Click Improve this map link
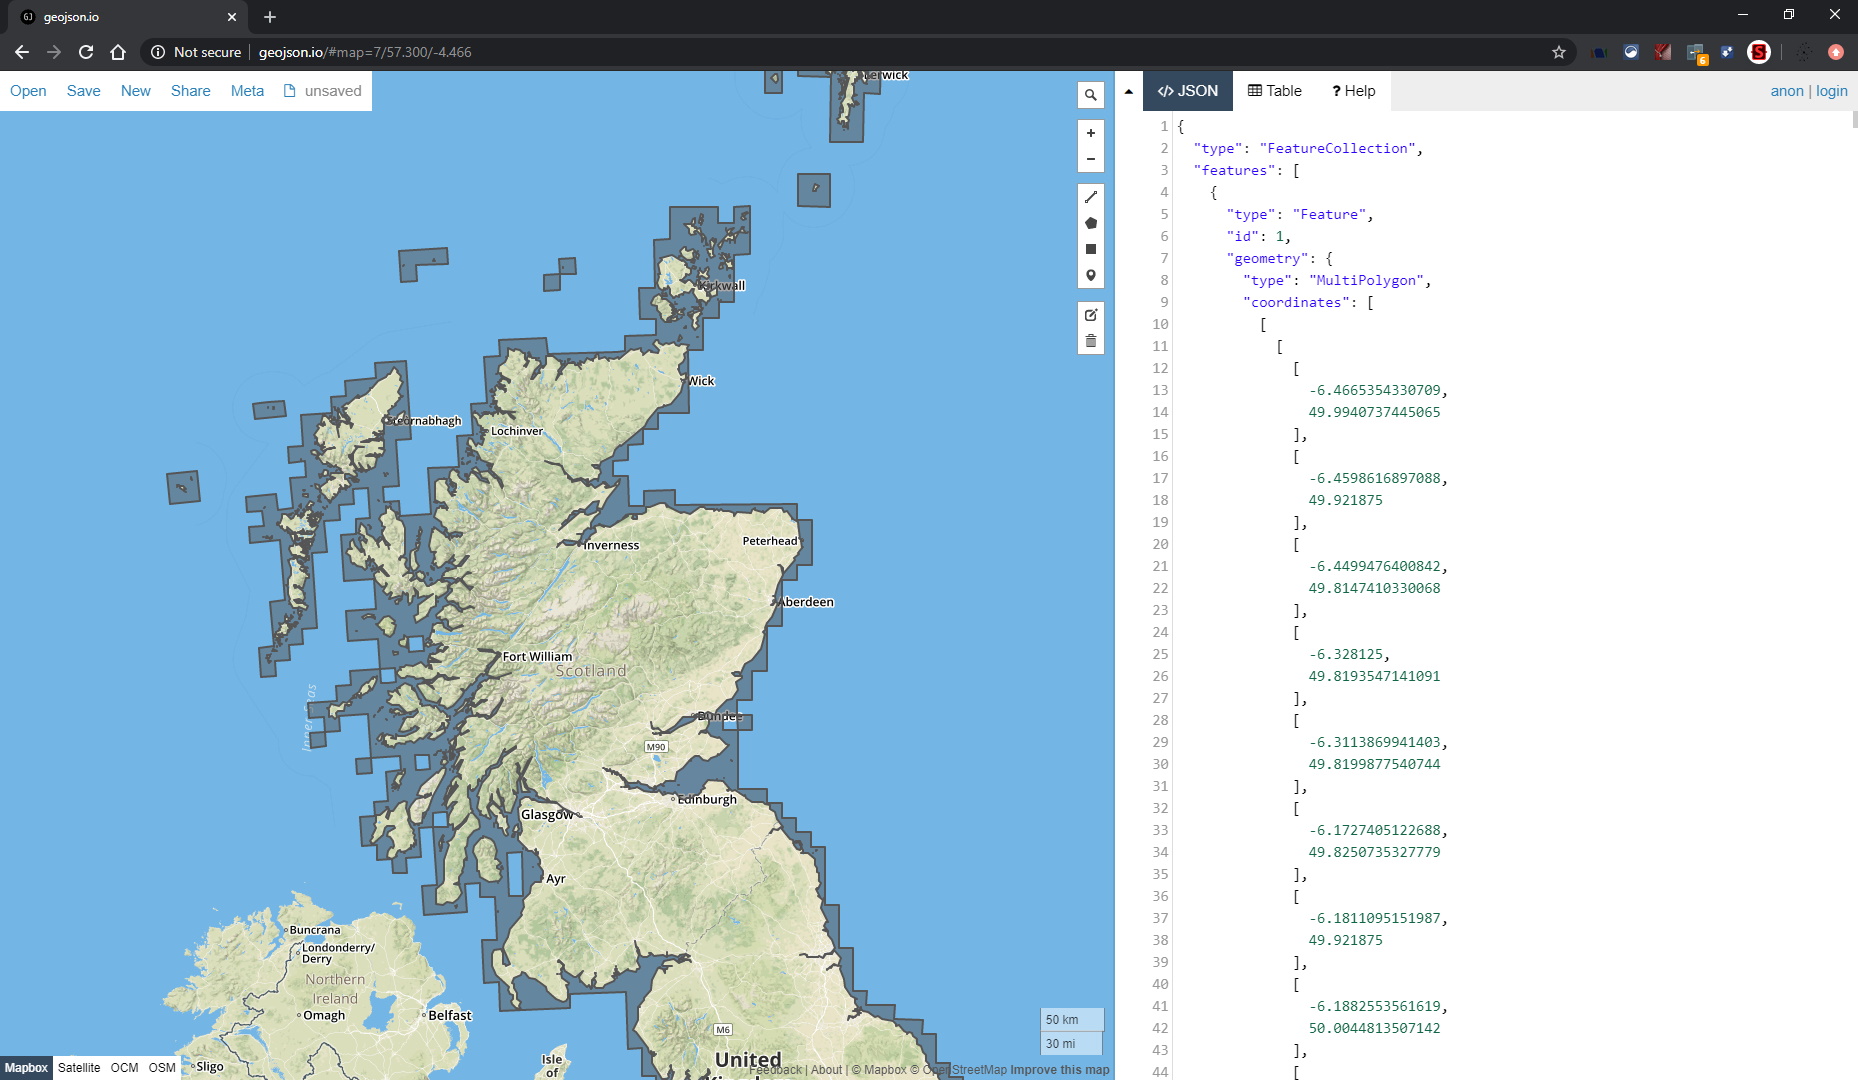This screenshot has height=1080, width=1858. tap(1060, 1070)
